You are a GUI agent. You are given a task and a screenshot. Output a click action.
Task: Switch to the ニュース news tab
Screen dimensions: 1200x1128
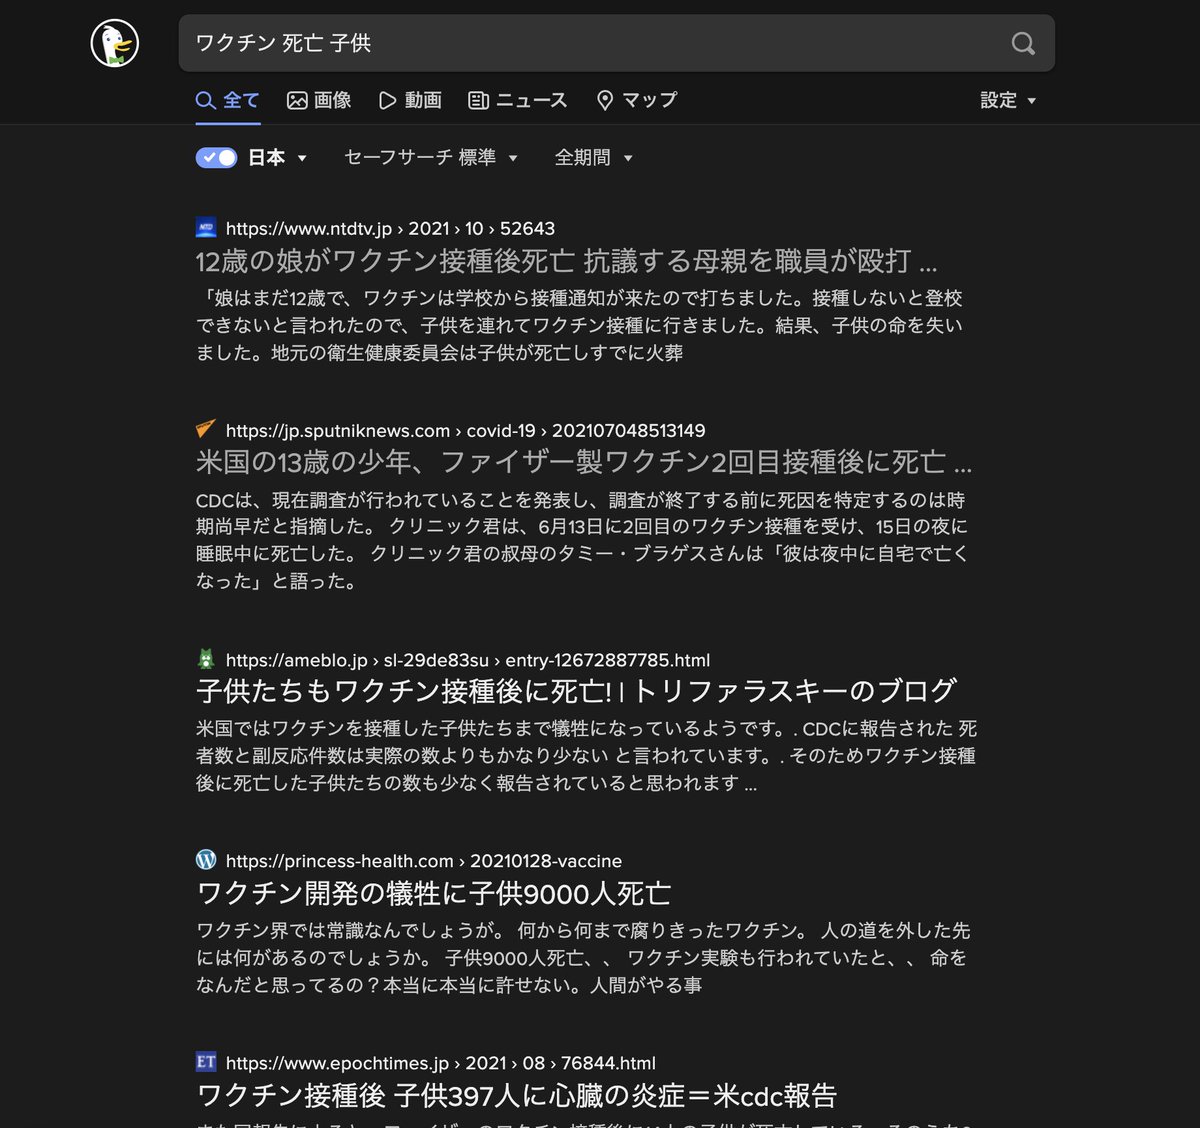pyautogui.click(x=518, y=100)
